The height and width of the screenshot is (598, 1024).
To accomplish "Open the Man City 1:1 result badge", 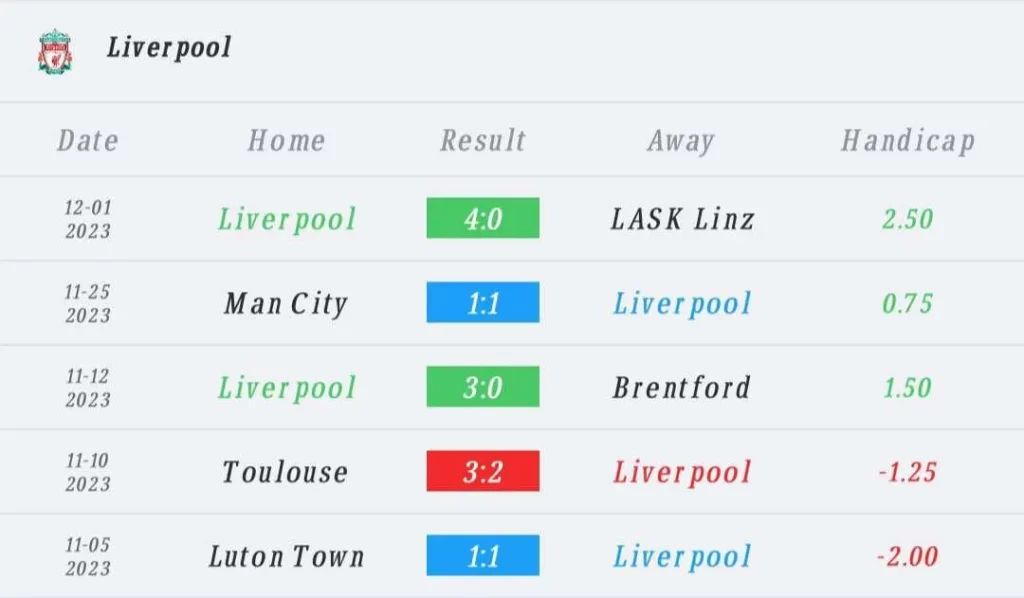I will (x=483, y=302).
